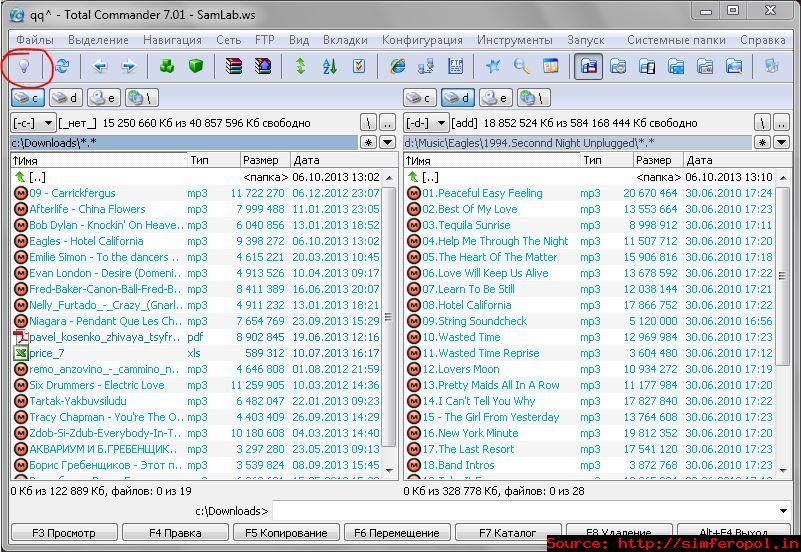Click into the c:\Downloads> command line field

pyautogui.click(x=524, y=511)
